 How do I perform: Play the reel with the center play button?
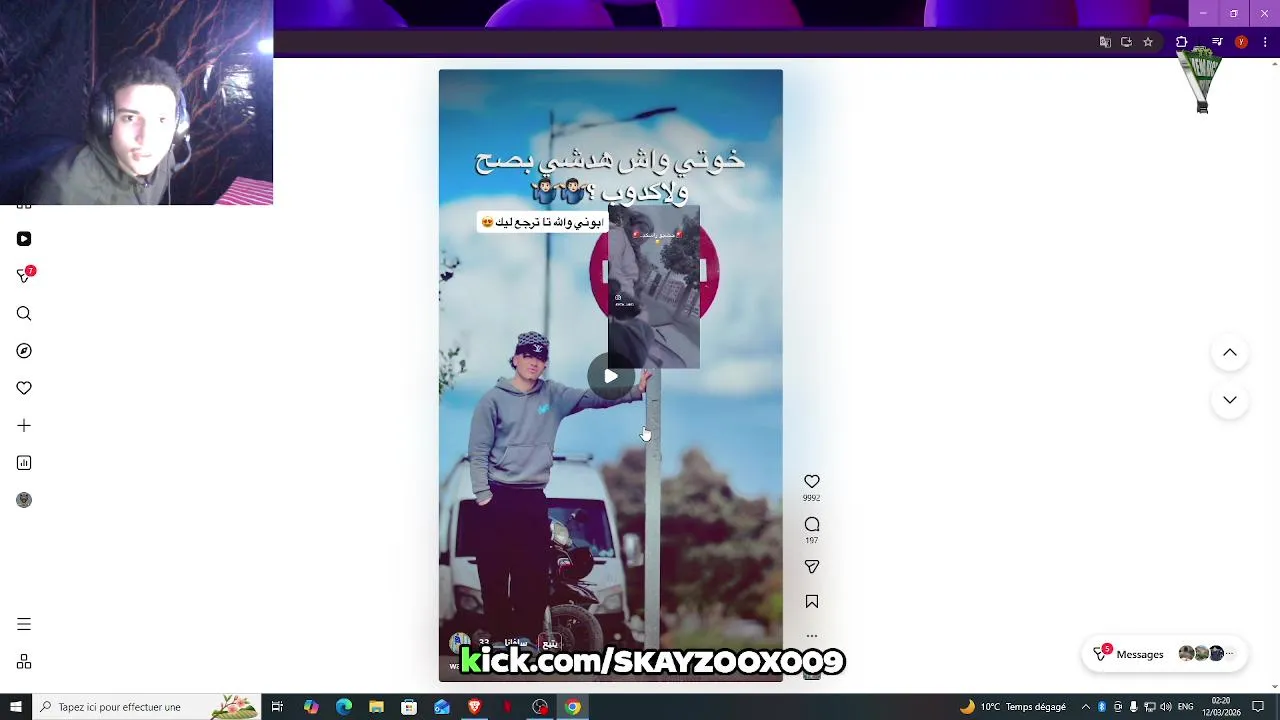pos(610,377)
